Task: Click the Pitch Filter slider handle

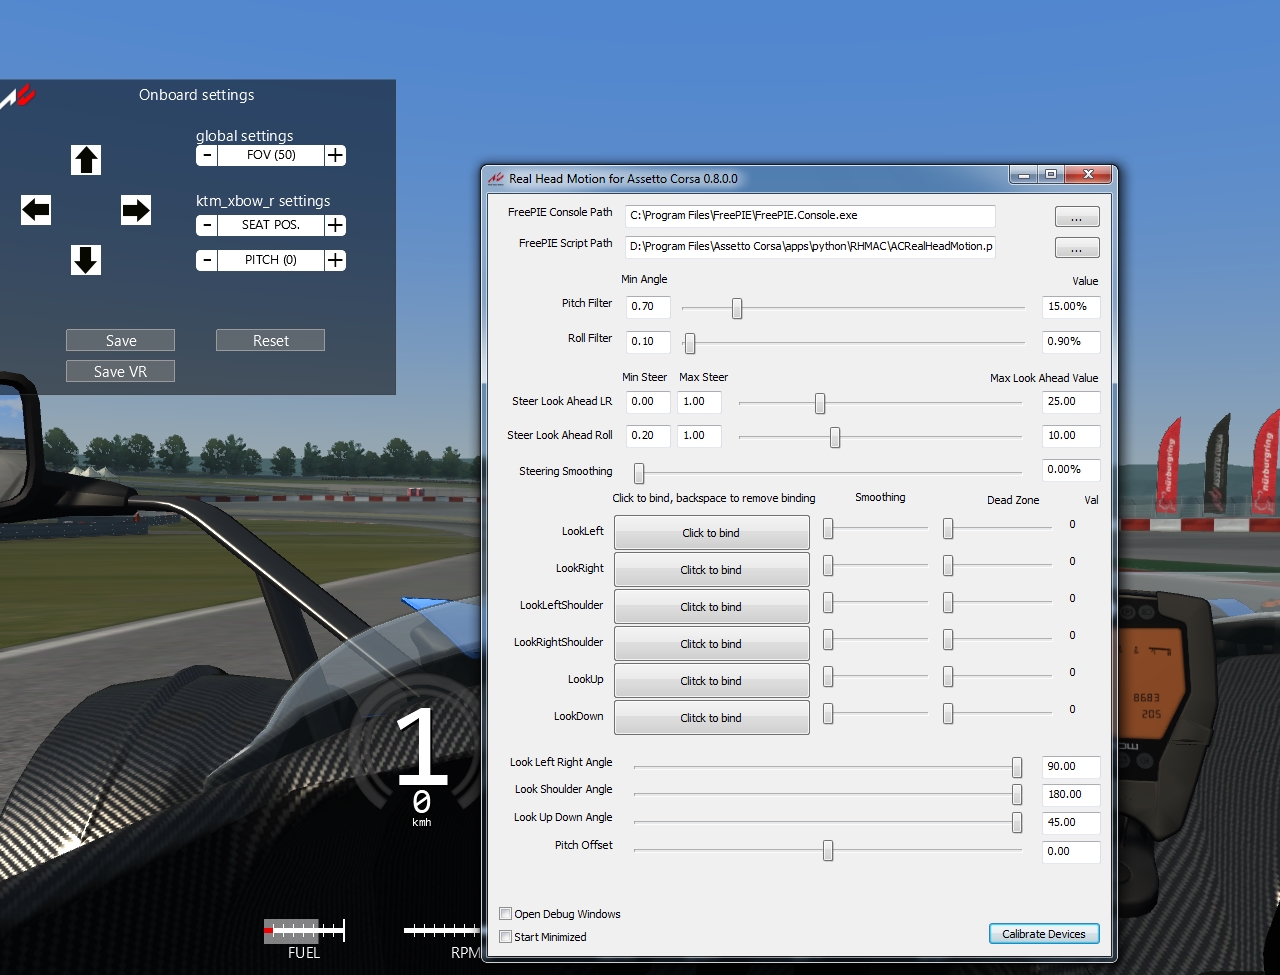Action: click(x=737, y=308)
